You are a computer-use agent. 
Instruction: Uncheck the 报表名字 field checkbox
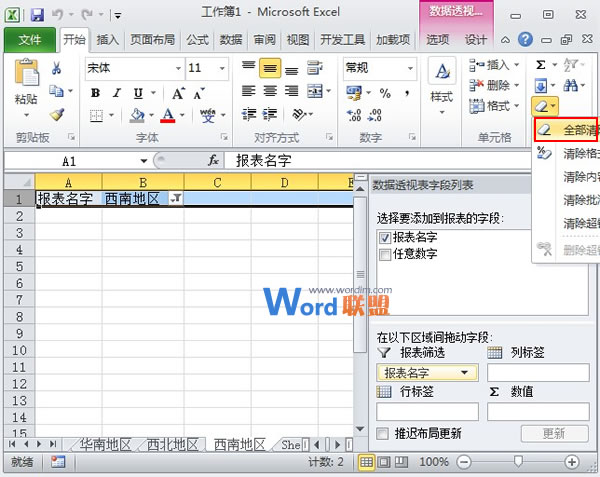pos(385,238)
